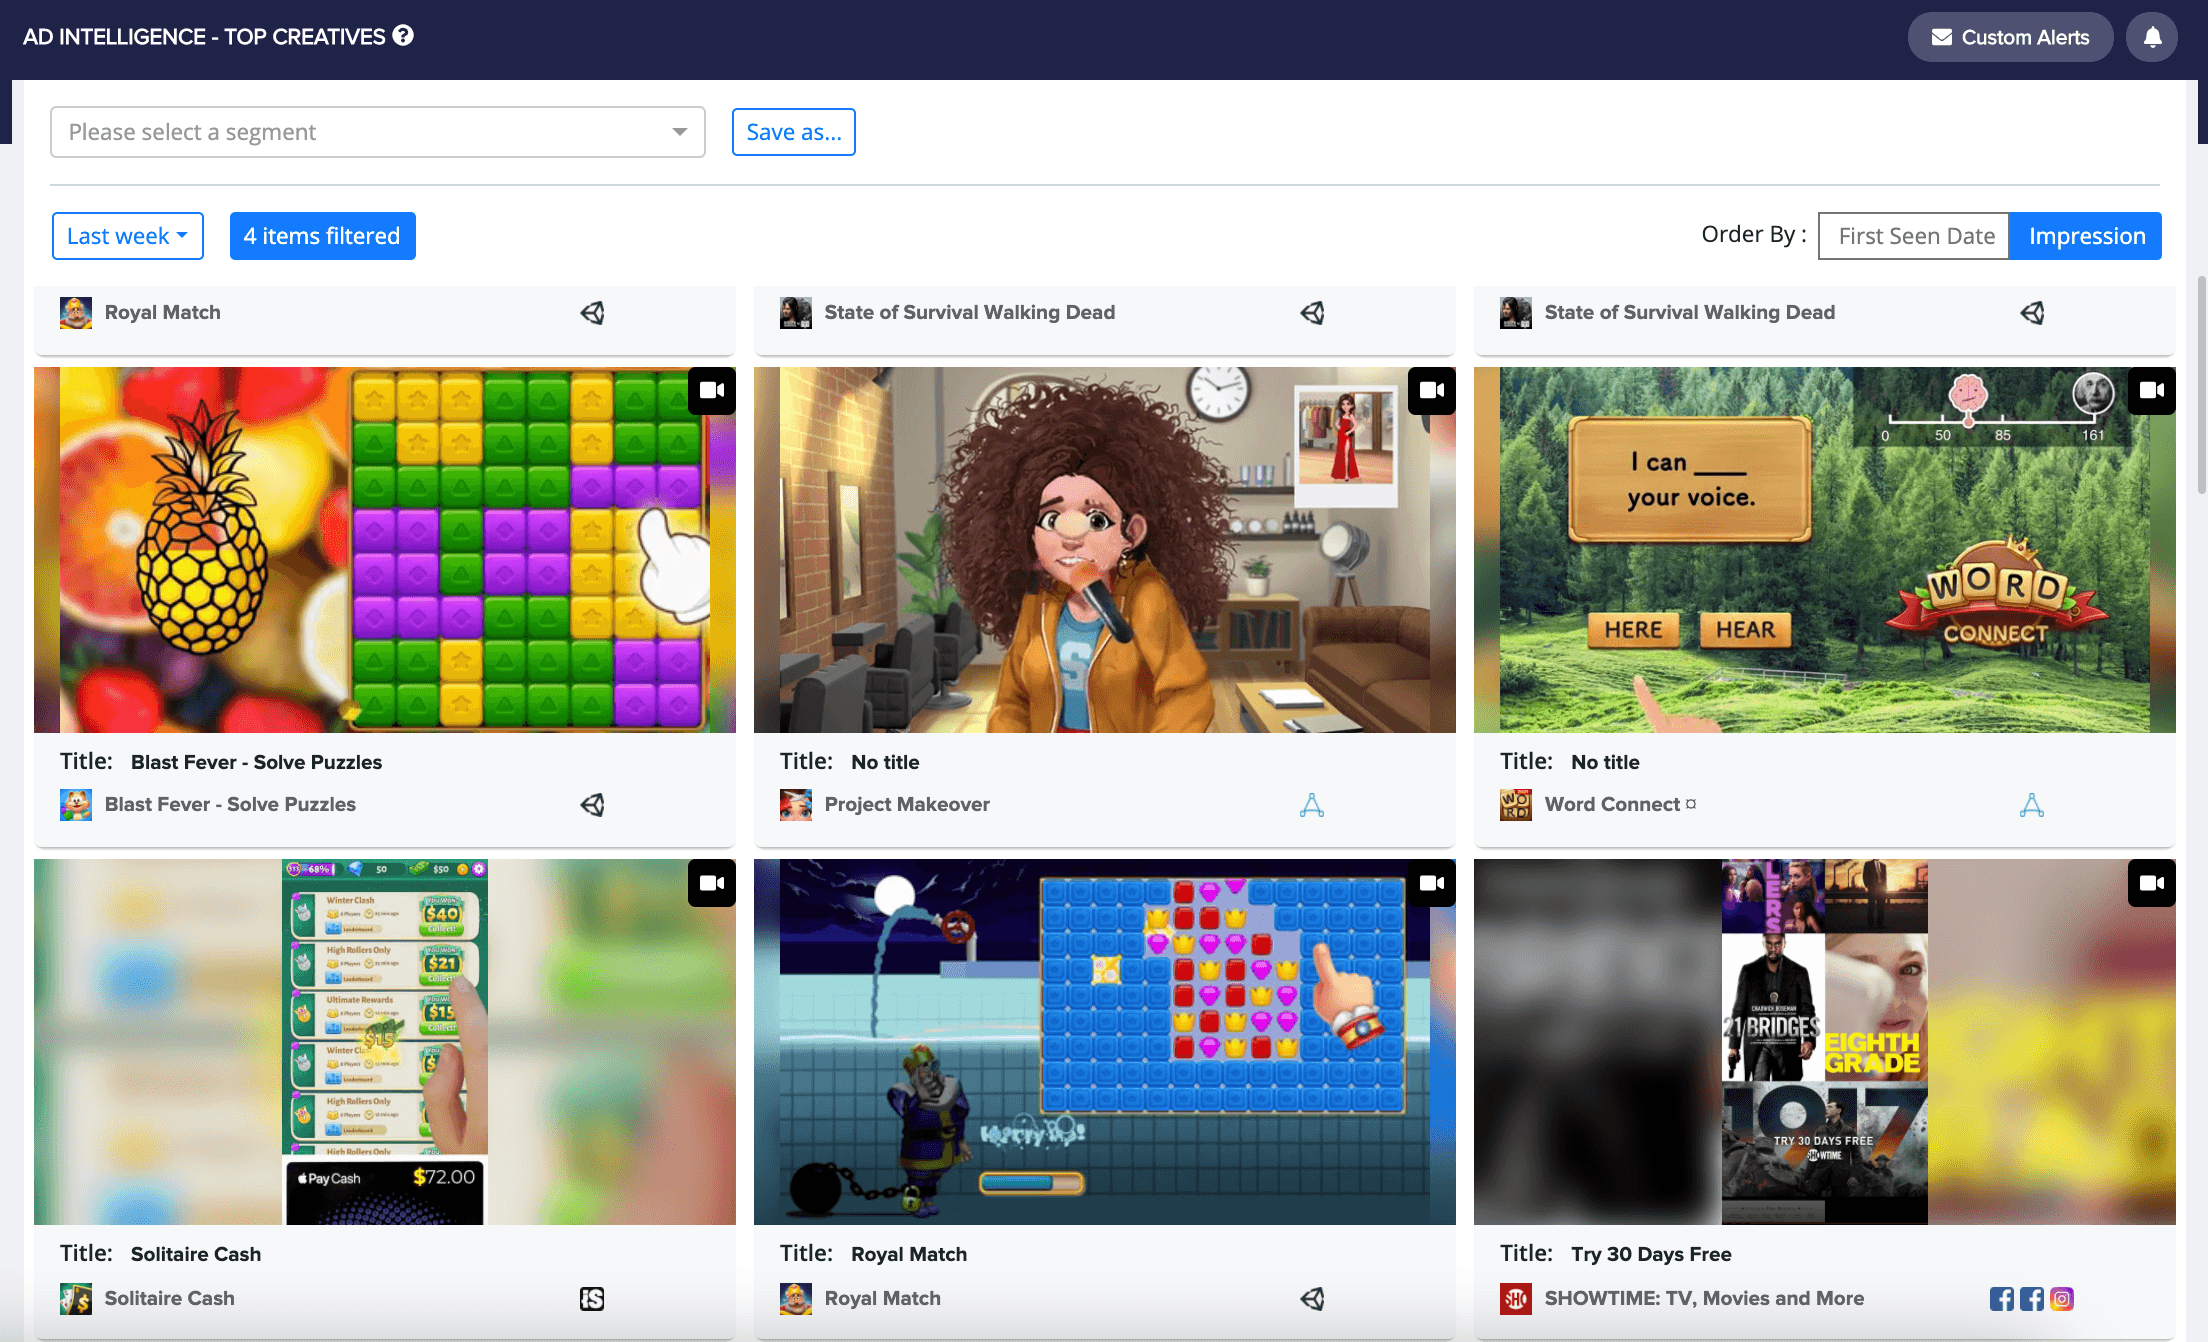2208x1342 pixels.
Task: Click the App Store icon beside Project Makeover
Action: tap(1312, 805)
